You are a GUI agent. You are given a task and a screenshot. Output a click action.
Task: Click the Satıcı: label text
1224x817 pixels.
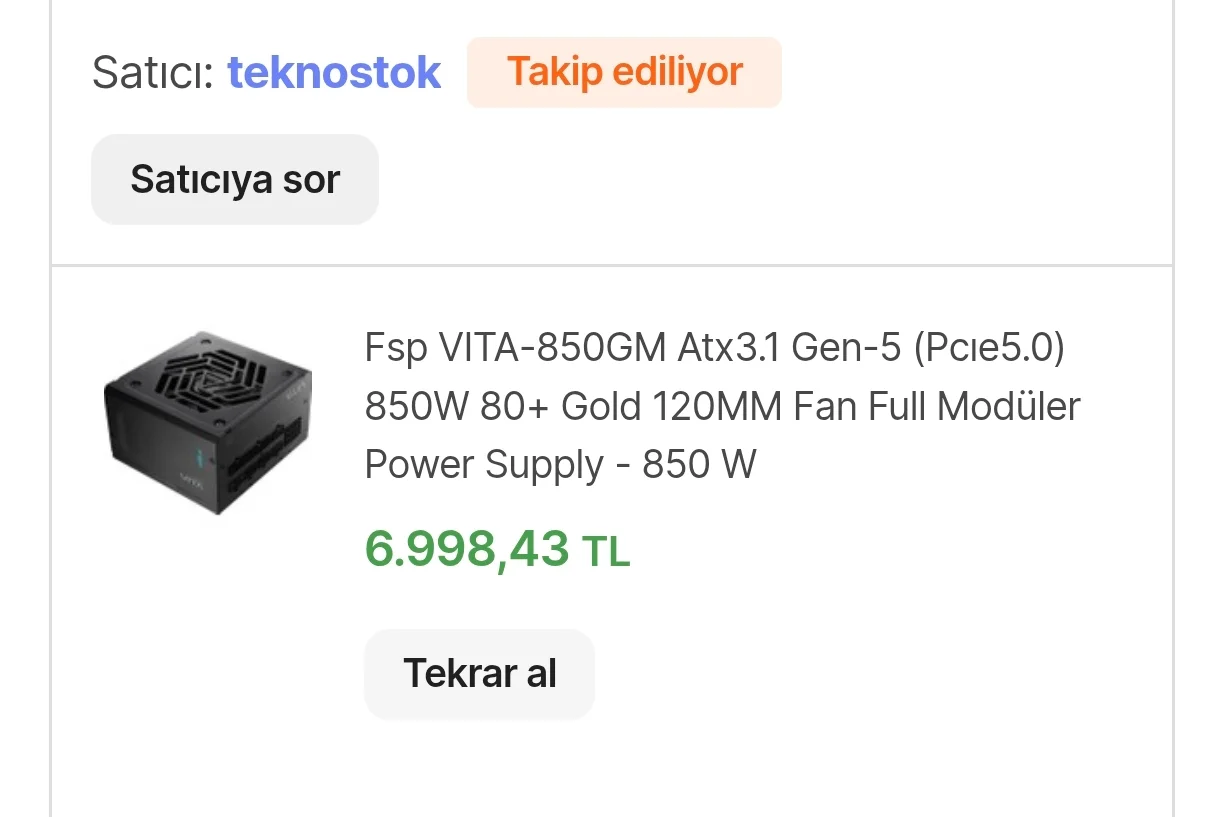[x=153, y=73]
